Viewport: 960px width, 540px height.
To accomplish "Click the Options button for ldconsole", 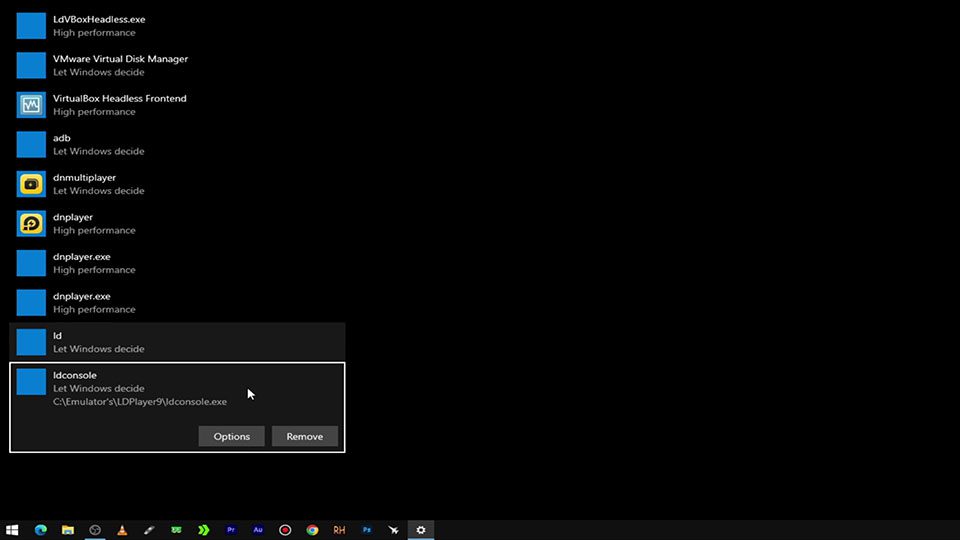I will [231, 436].
